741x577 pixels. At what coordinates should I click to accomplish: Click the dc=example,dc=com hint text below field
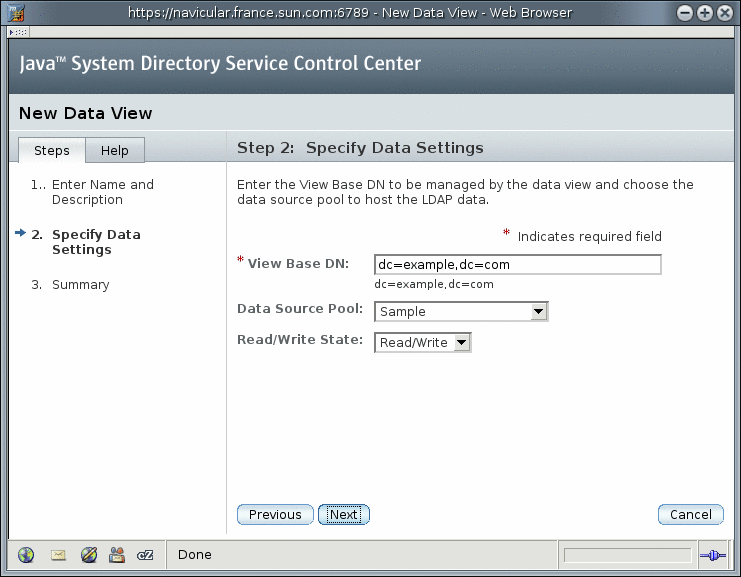(434, 284)
